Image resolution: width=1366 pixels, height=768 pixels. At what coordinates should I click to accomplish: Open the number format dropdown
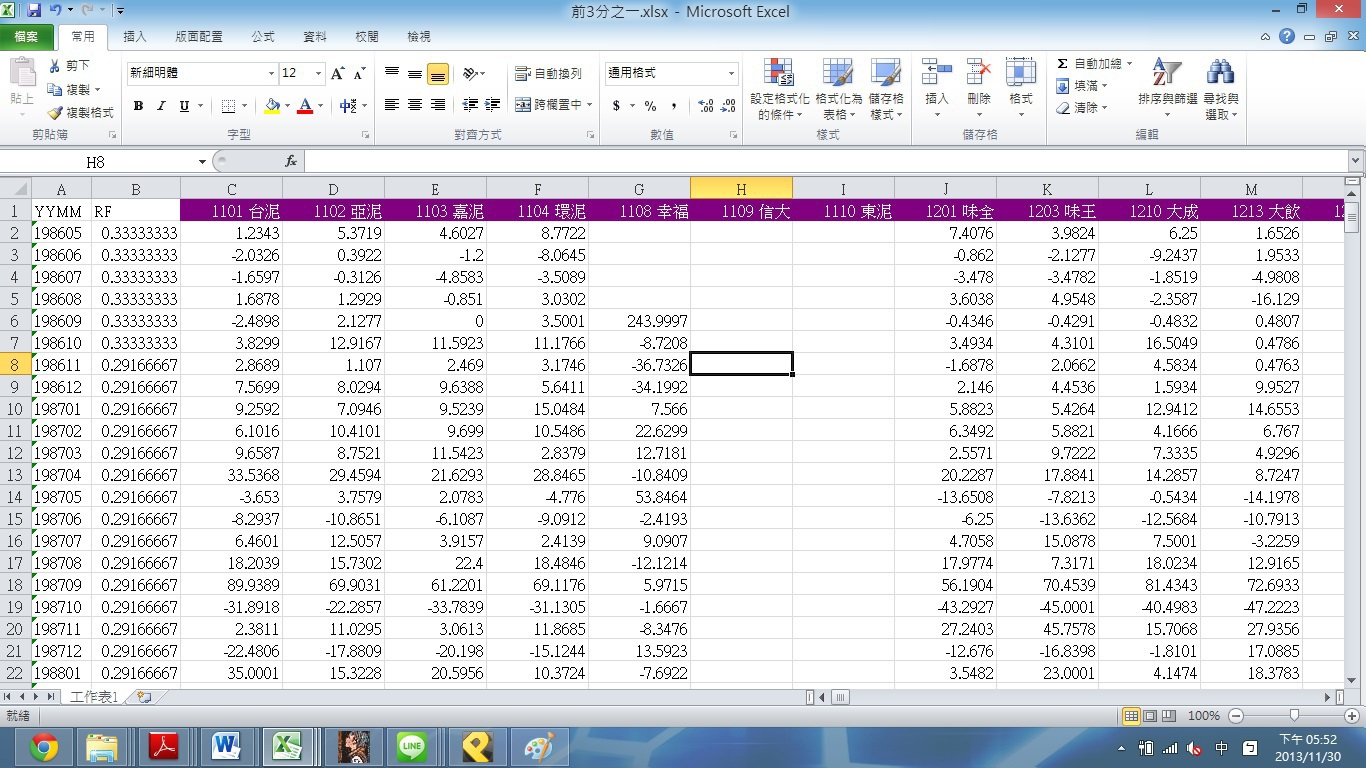point(731,74)
